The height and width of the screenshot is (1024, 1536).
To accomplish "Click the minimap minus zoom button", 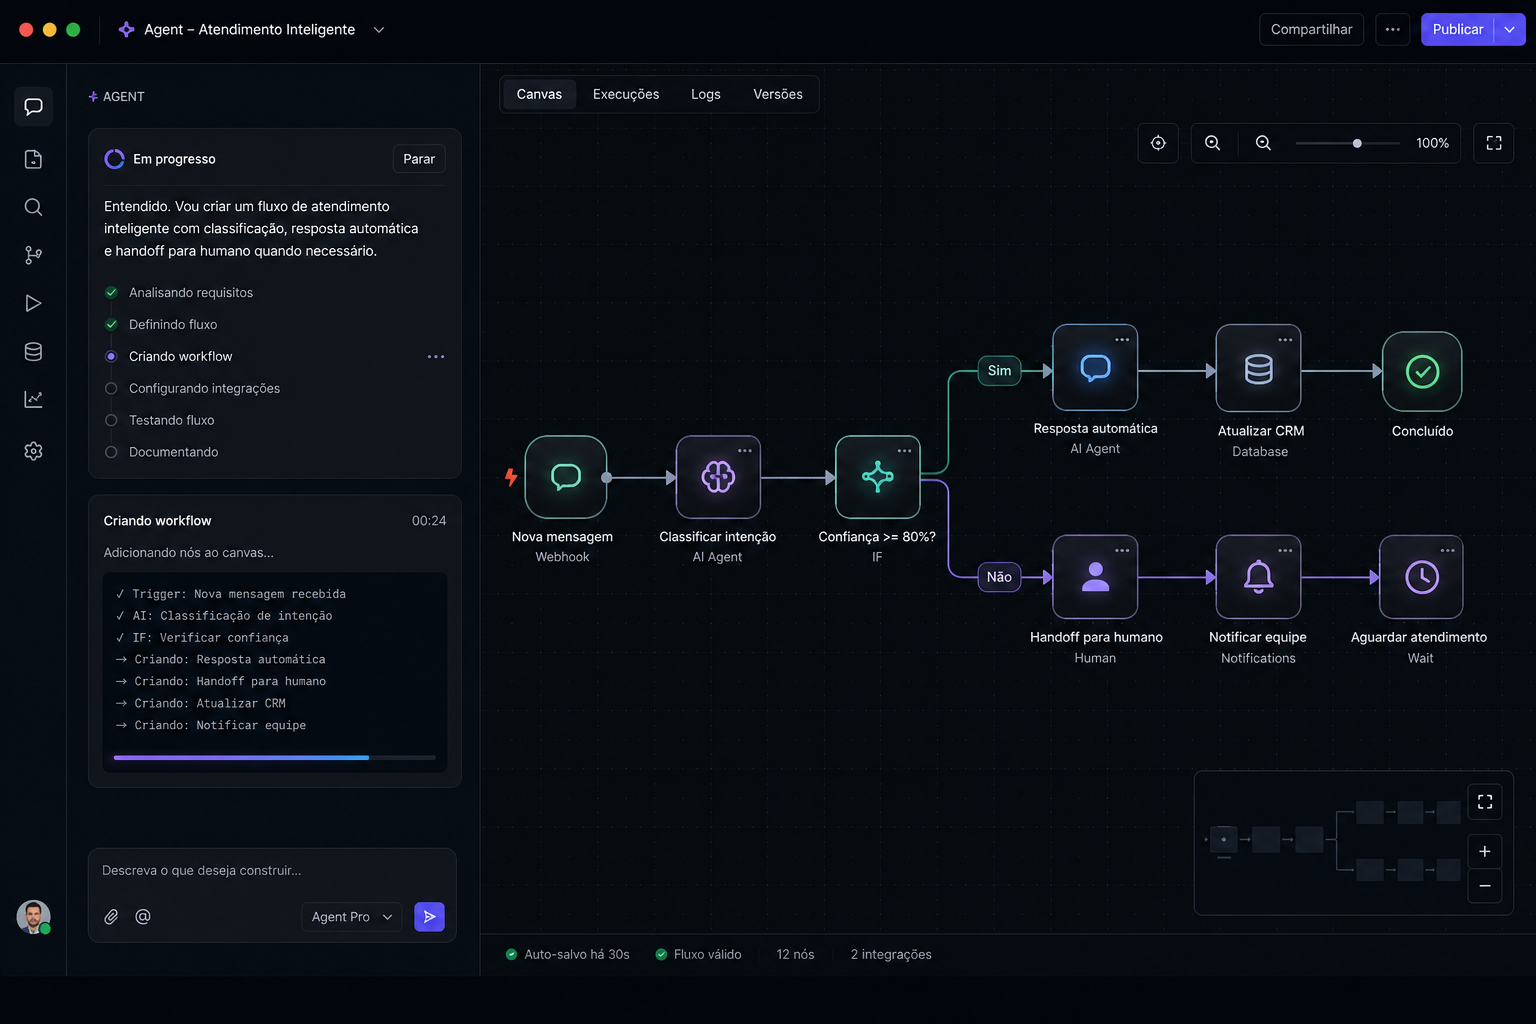I will (x=1485, y=886).
